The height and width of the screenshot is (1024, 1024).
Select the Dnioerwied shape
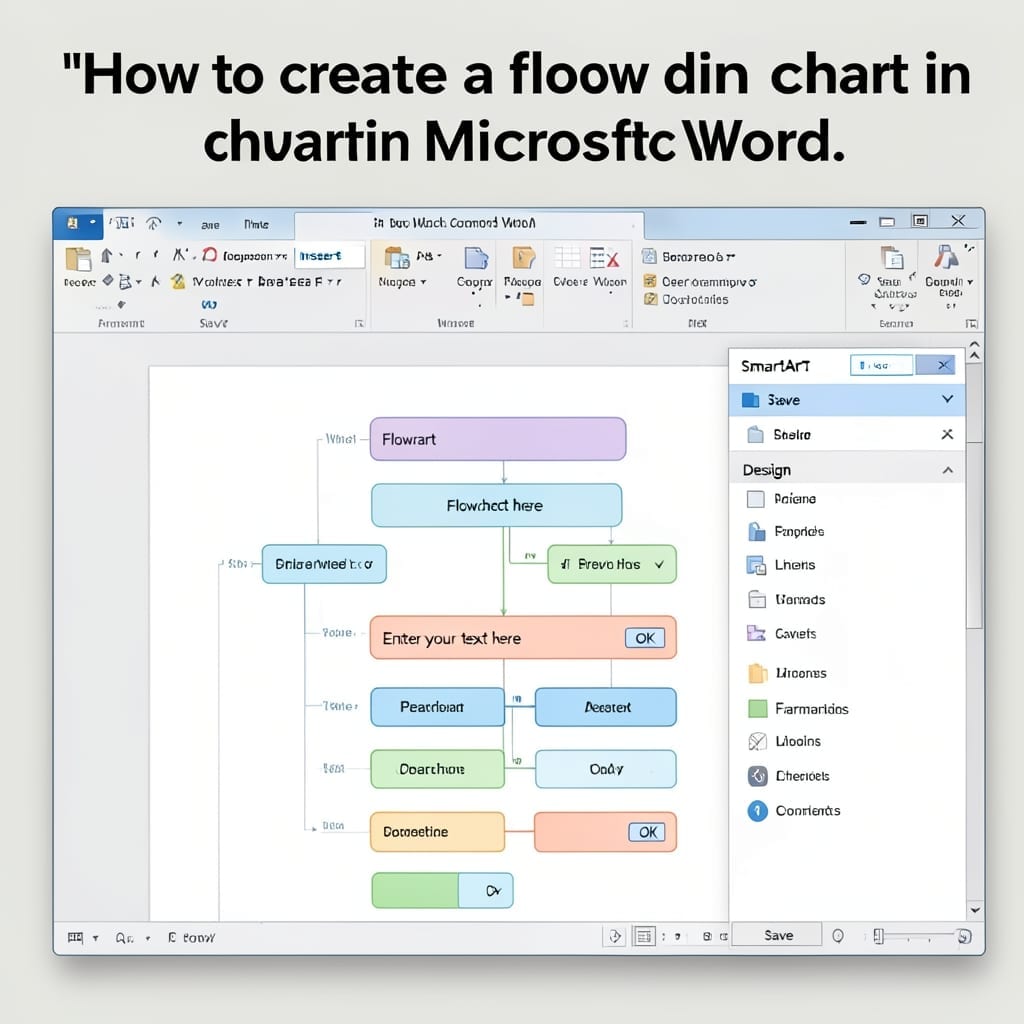tap(324, 564)
